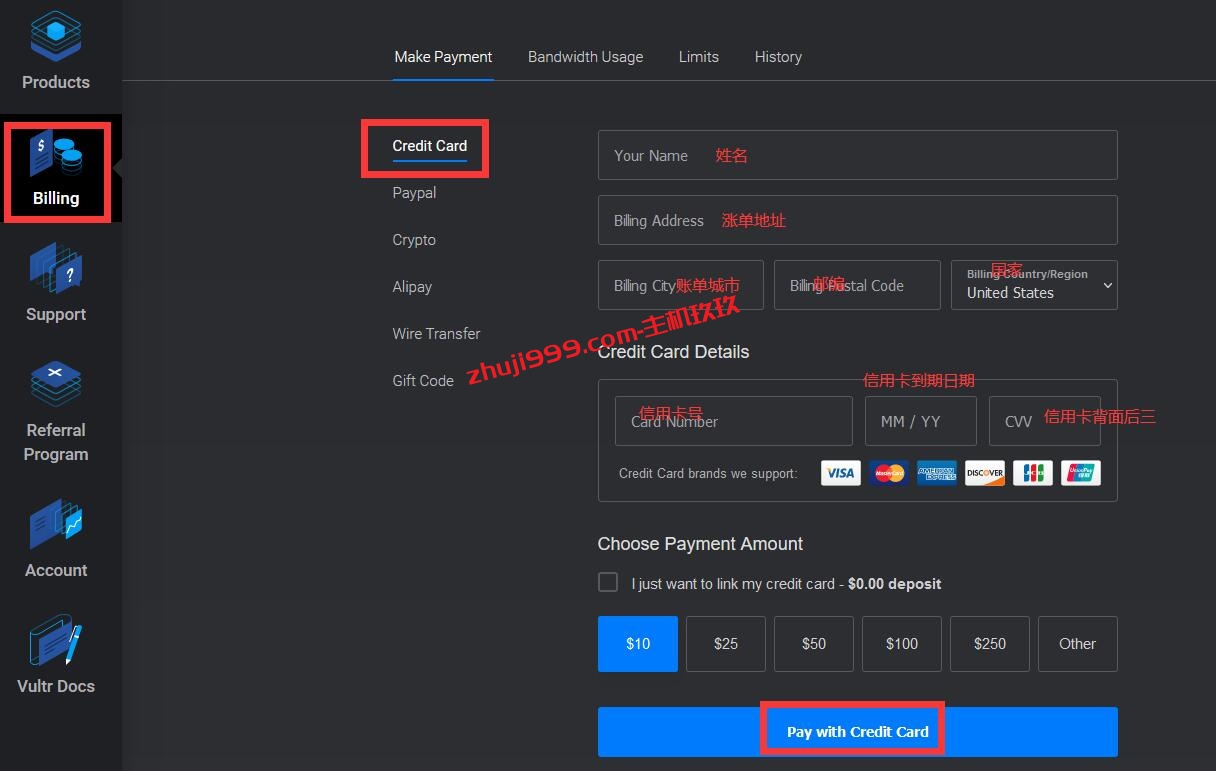Select Crypto payment method
This screenshot has width=1216, height=771.
414,240
